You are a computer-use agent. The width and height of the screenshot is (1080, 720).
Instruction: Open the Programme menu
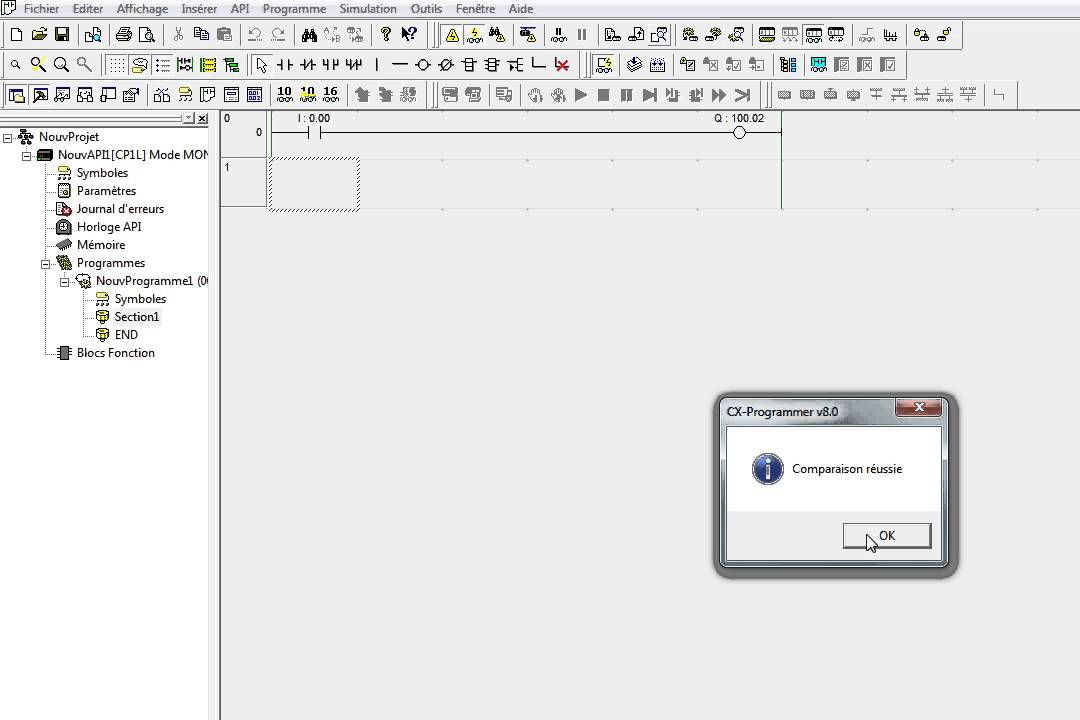click(x=294, y=9)
